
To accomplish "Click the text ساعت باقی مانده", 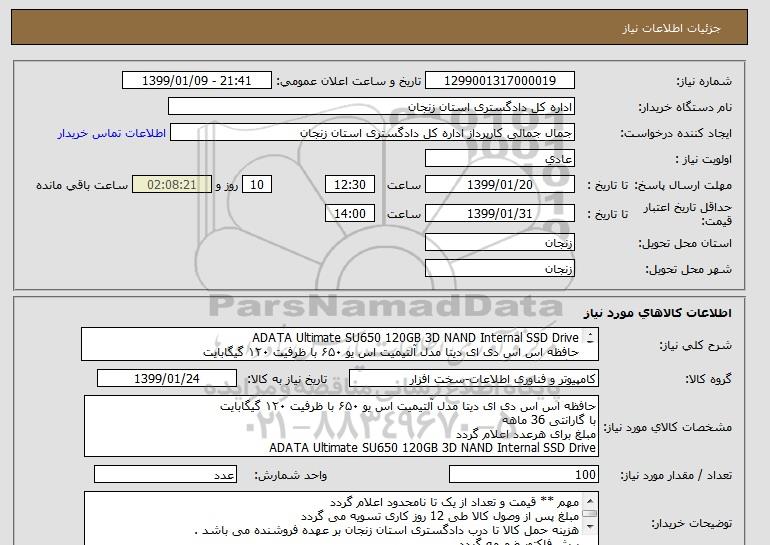I will coord(82,185).
